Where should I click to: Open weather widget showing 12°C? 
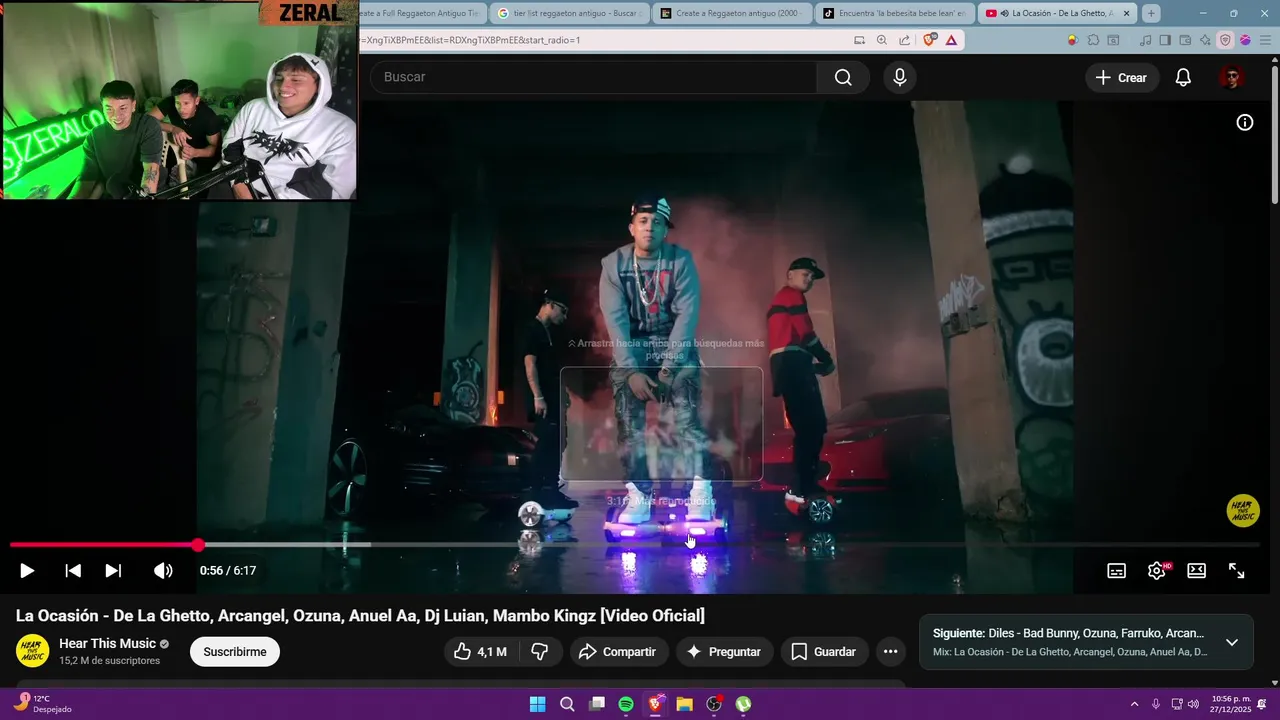(44, 704)
